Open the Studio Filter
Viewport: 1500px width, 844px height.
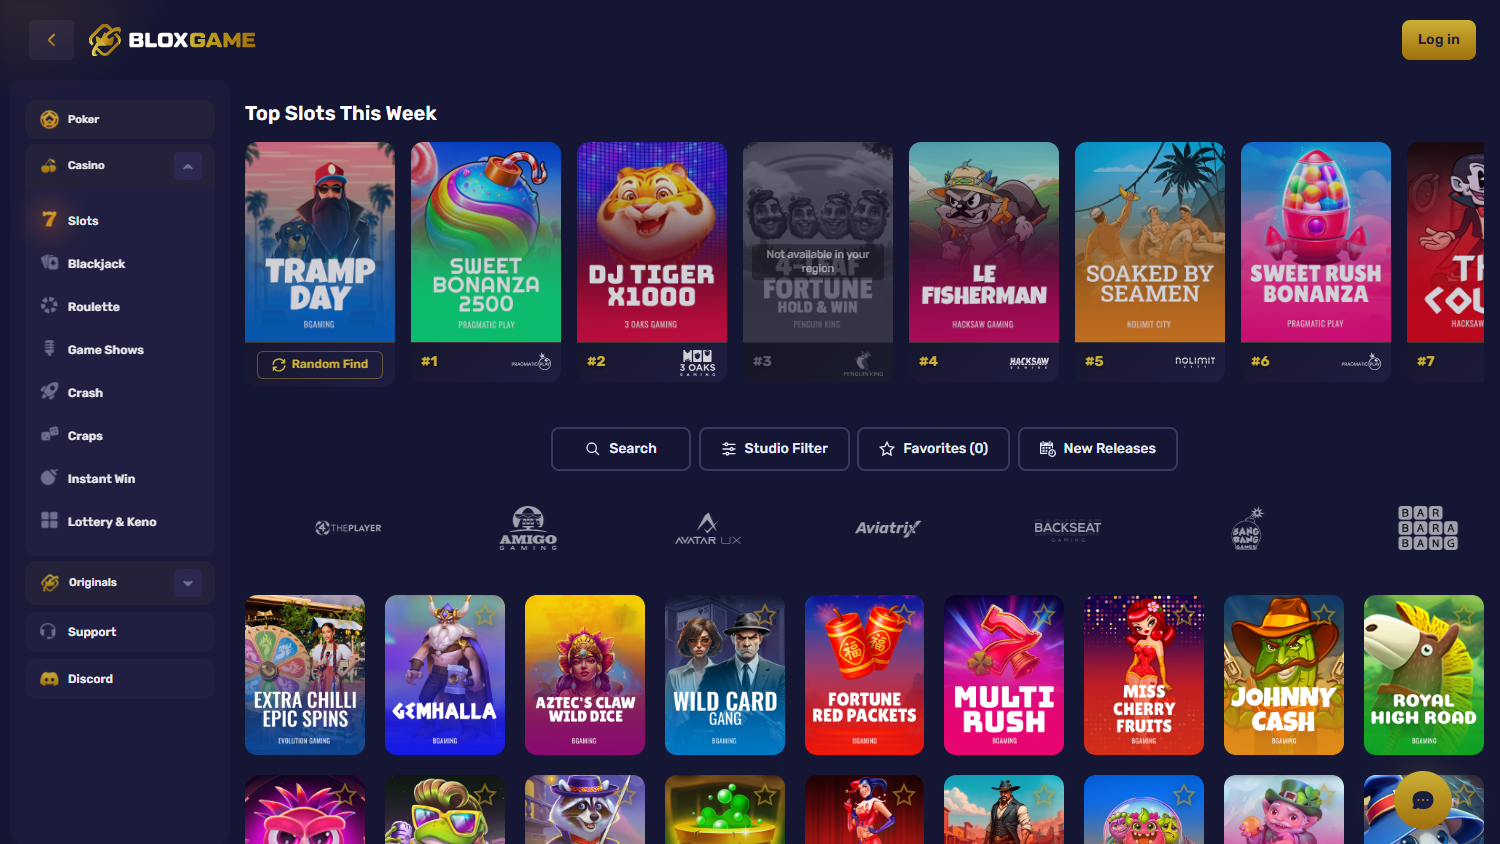coord(775,449)
